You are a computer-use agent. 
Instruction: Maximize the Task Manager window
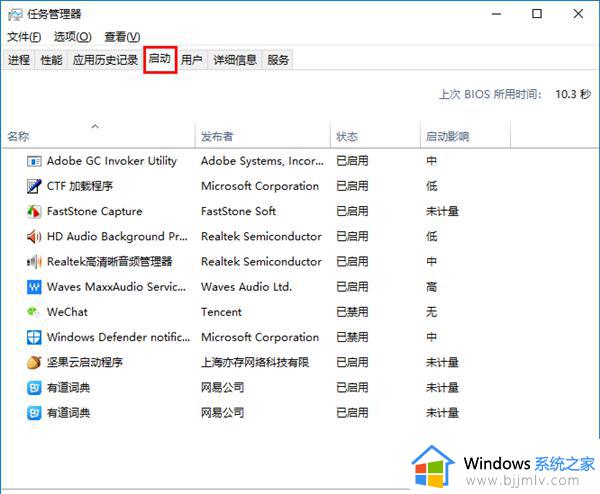[x=537, y=14]
